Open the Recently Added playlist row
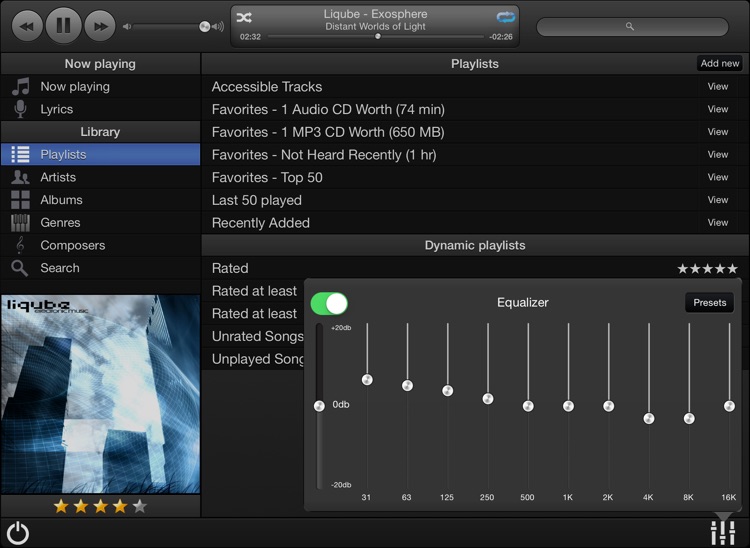The image size is (750, 548). click(x=475, y=223)
